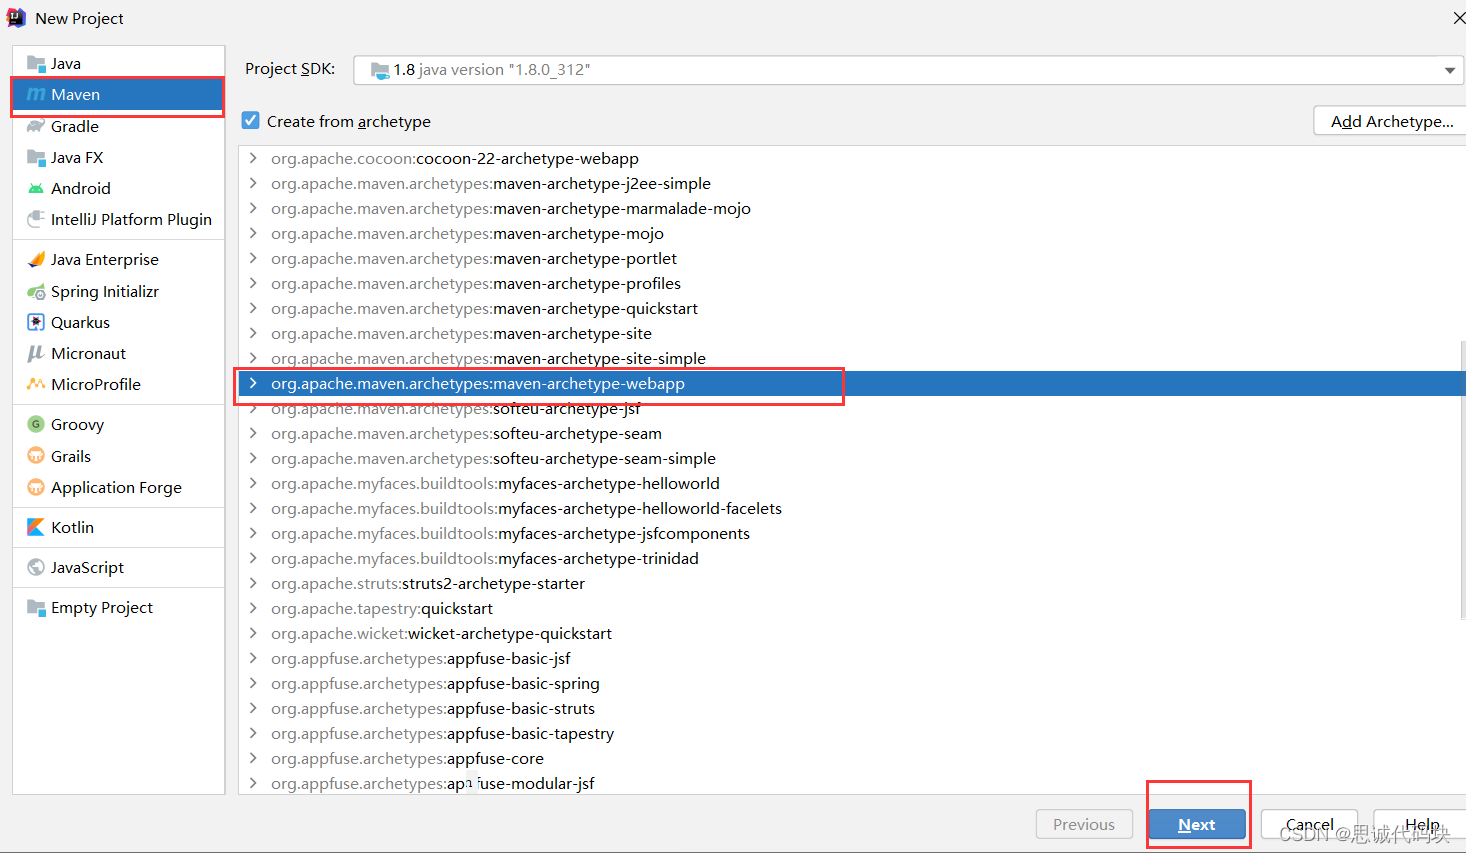1466x853 pixels.
Task: Select Gradle project type
Action: tap(118, 126)
